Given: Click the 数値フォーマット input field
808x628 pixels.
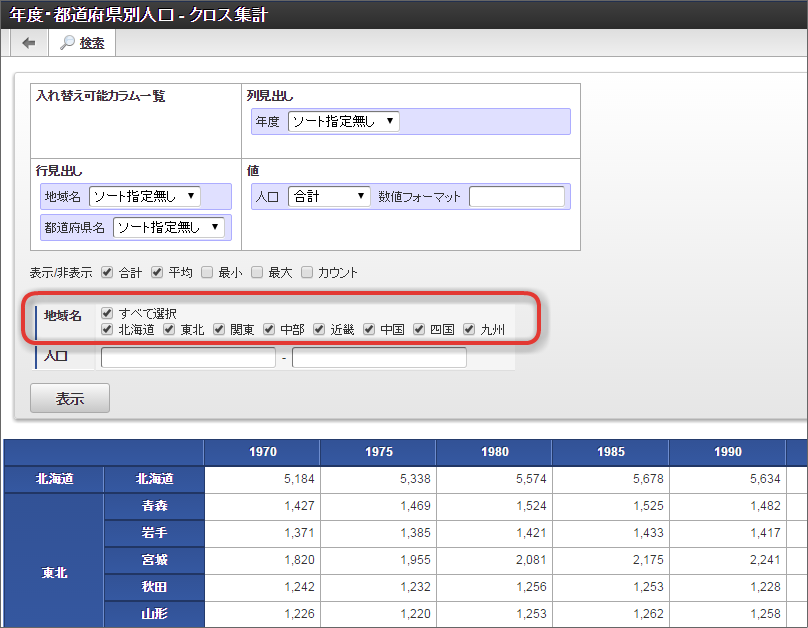Looking at the screenshot, I should tap(517, 196).
